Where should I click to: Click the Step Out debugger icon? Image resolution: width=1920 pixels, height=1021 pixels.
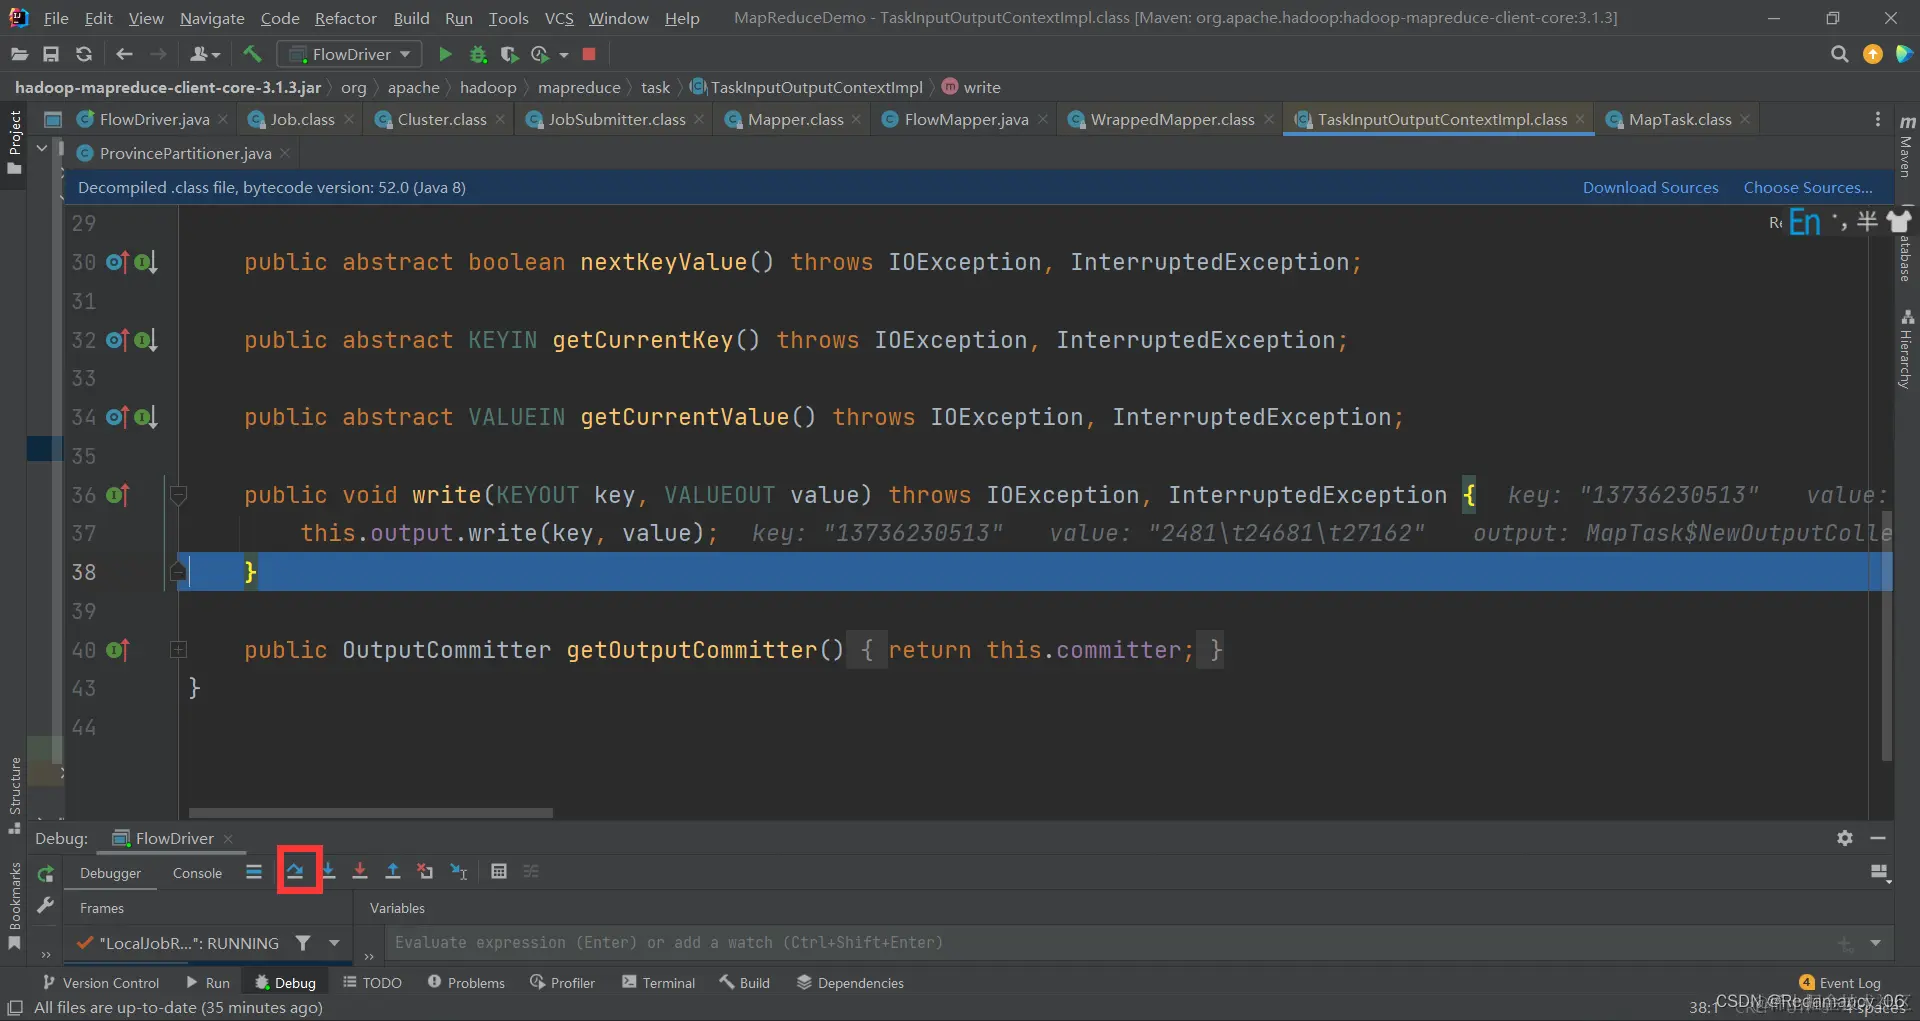point(393,871)
